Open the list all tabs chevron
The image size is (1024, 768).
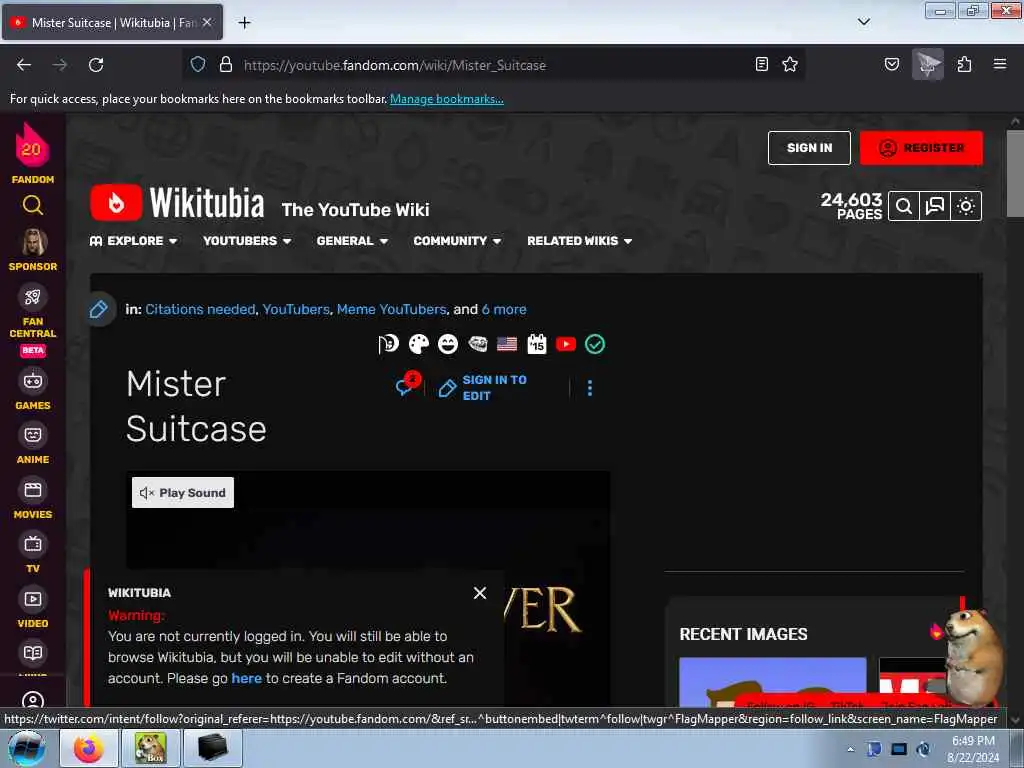[x=864, y=22]
